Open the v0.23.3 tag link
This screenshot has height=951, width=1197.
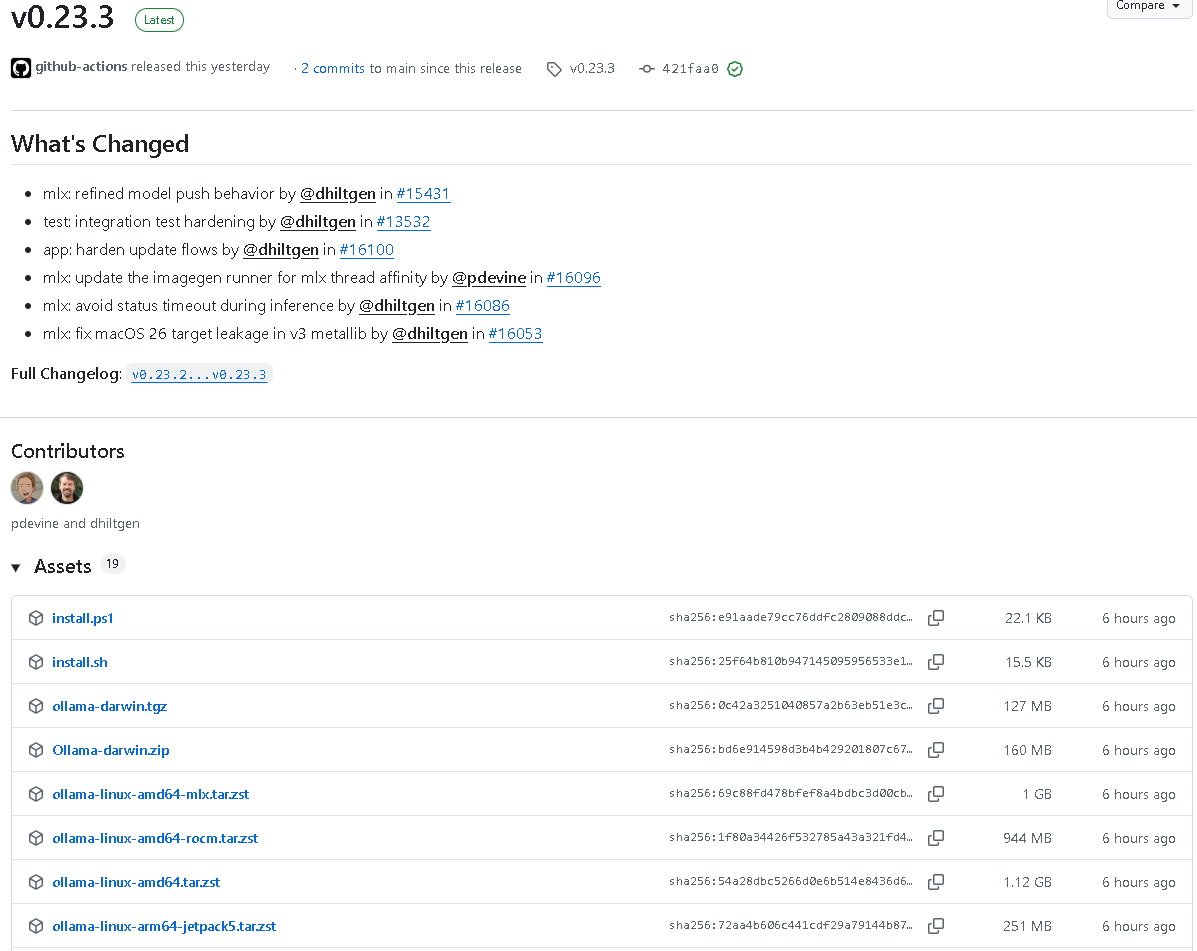pos(592,68)
